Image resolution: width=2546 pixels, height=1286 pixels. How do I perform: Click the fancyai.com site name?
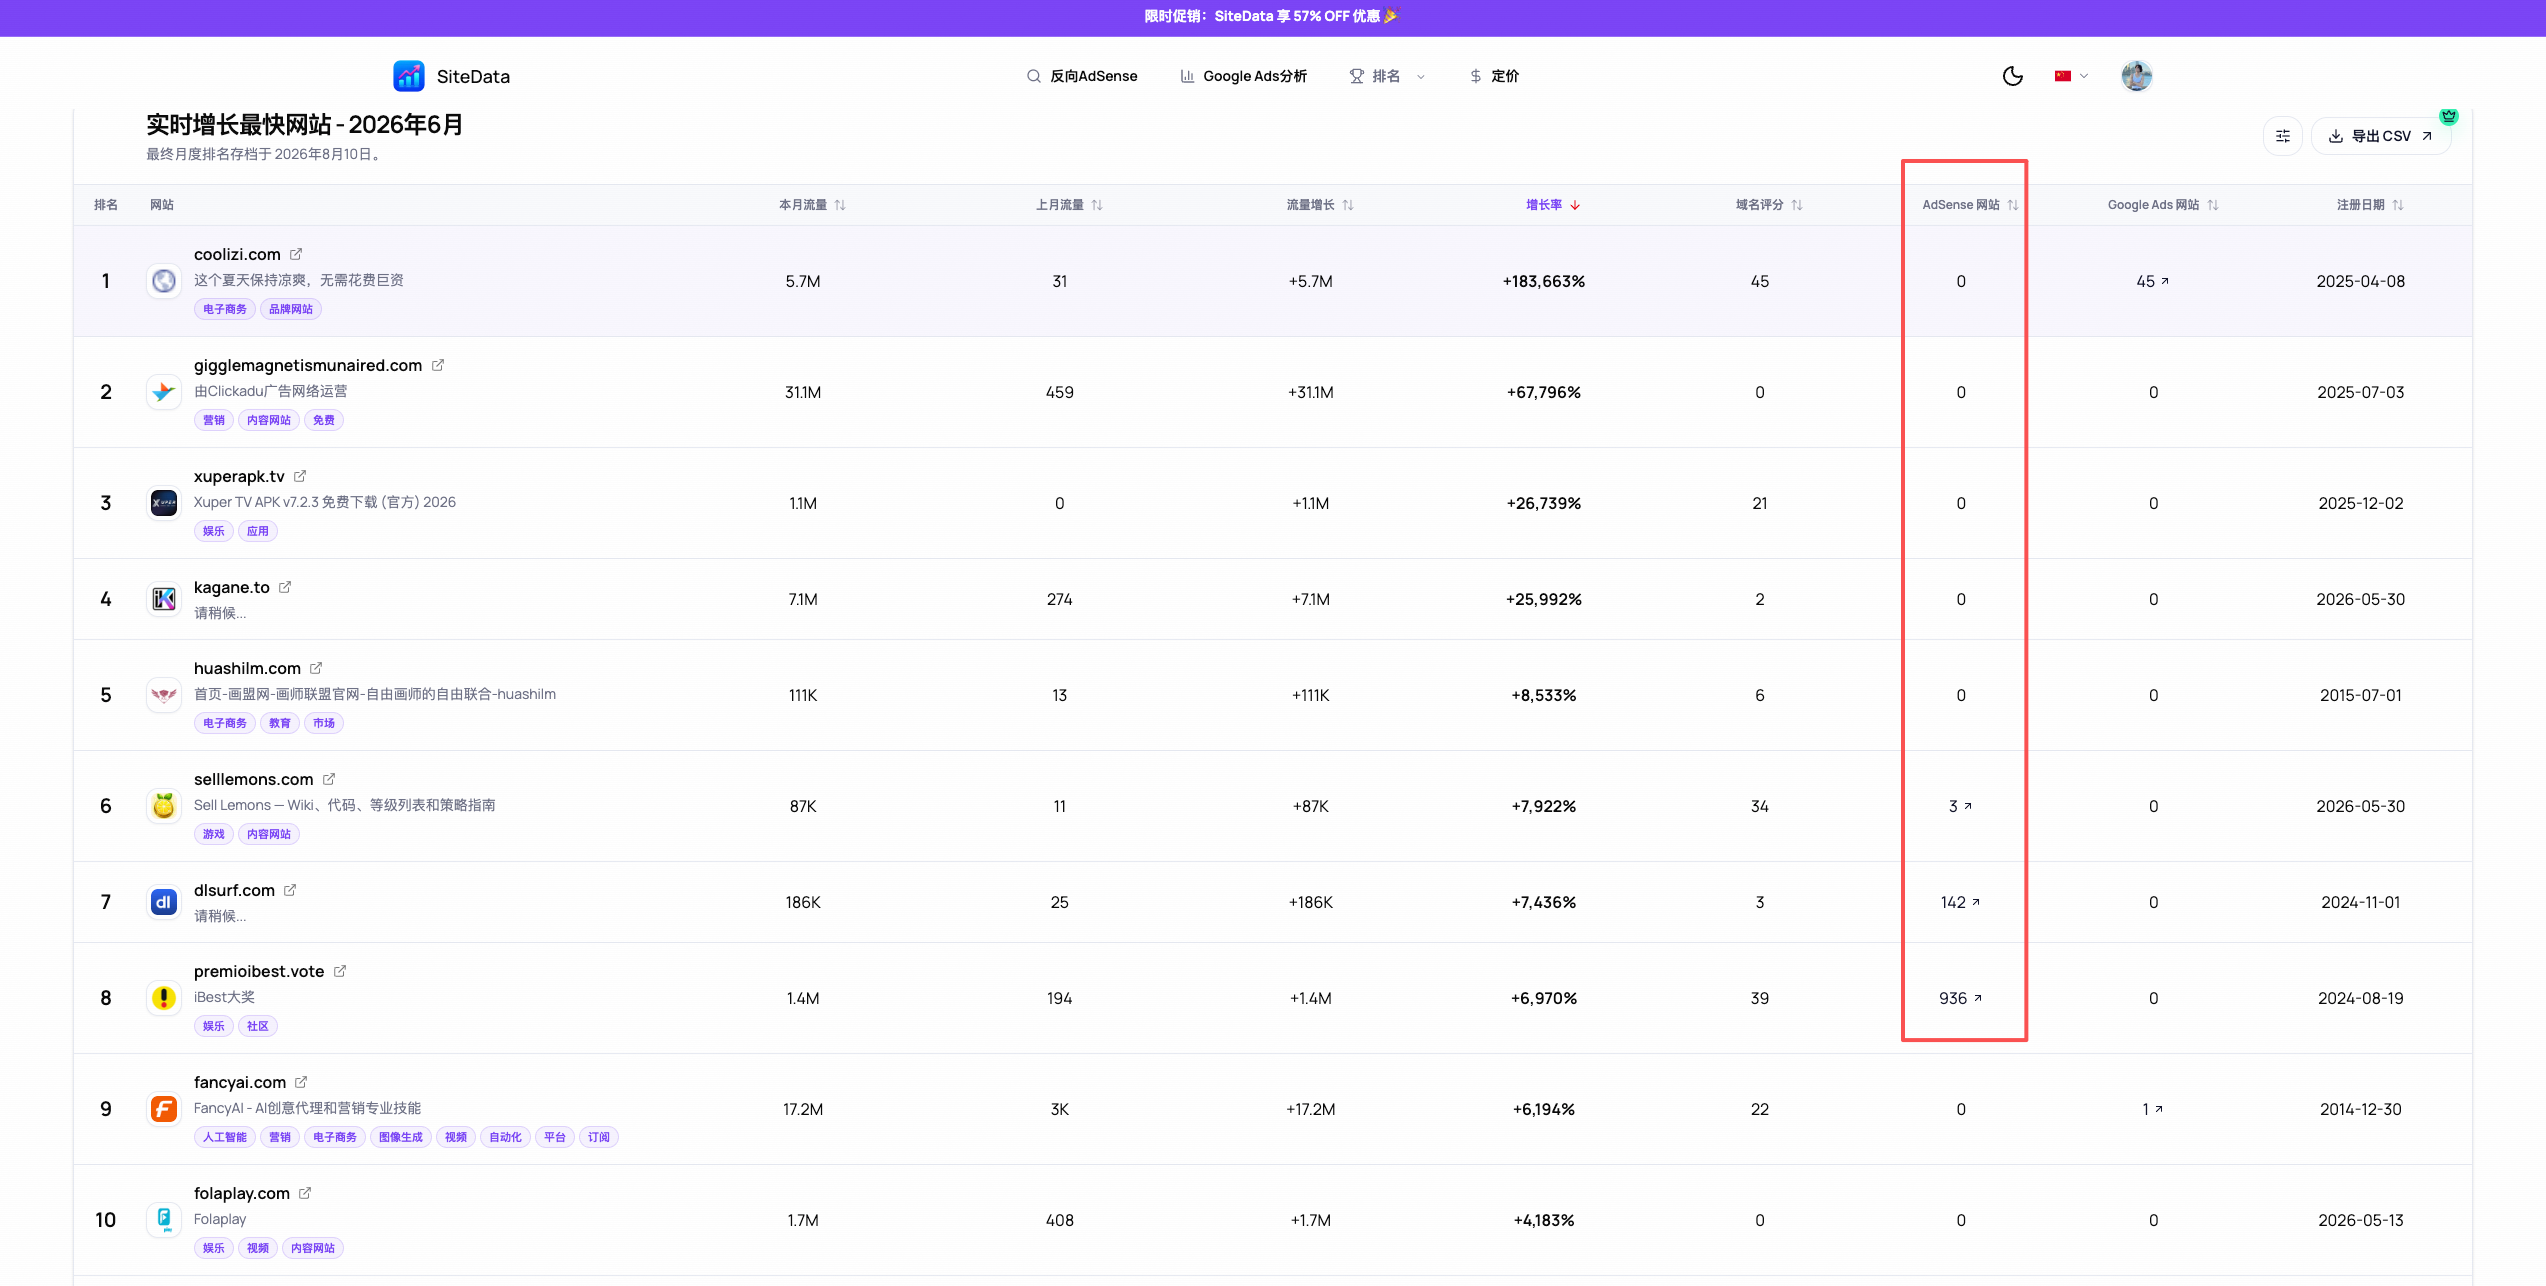240,1082
